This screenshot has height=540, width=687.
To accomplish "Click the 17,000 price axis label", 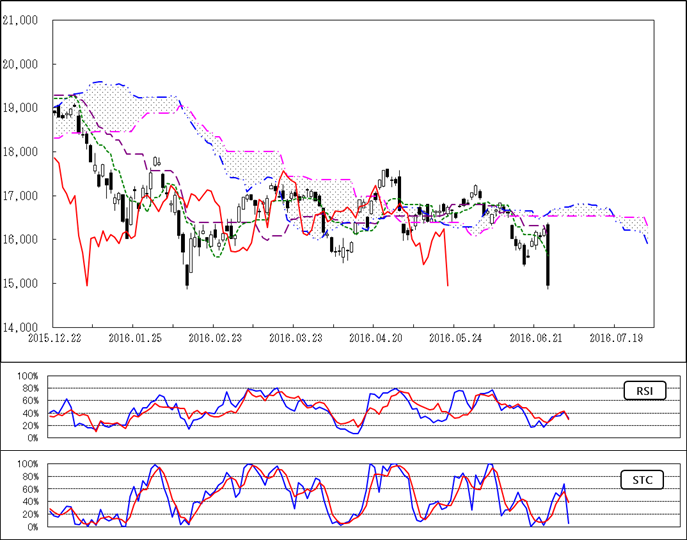I will point(20,196).
